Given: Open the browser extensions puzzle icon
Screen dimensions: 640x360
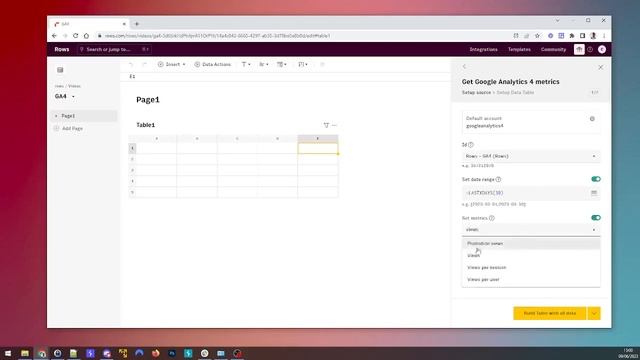Looking at the screenshot, I should pos(572,36).
